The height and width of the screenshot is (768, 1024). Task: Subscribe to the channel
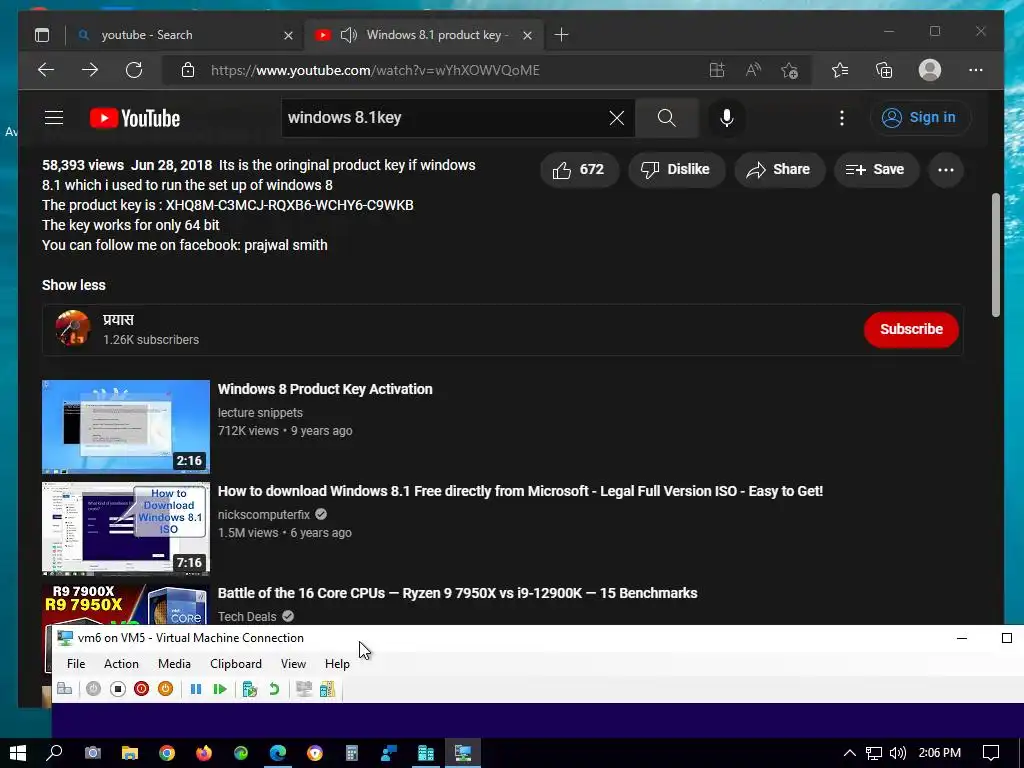pos(911,329)
